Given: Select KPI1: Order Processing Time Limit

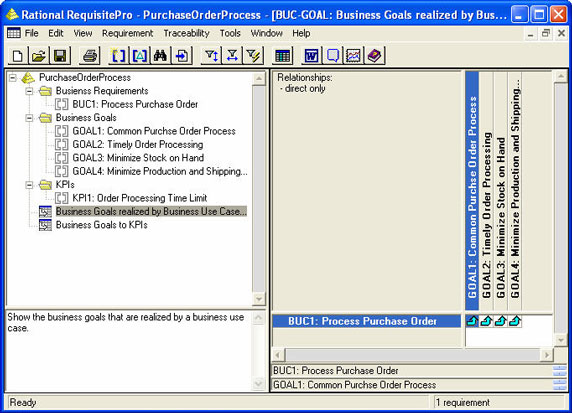Looking at the screenshot, I should (x=139, y=198).
